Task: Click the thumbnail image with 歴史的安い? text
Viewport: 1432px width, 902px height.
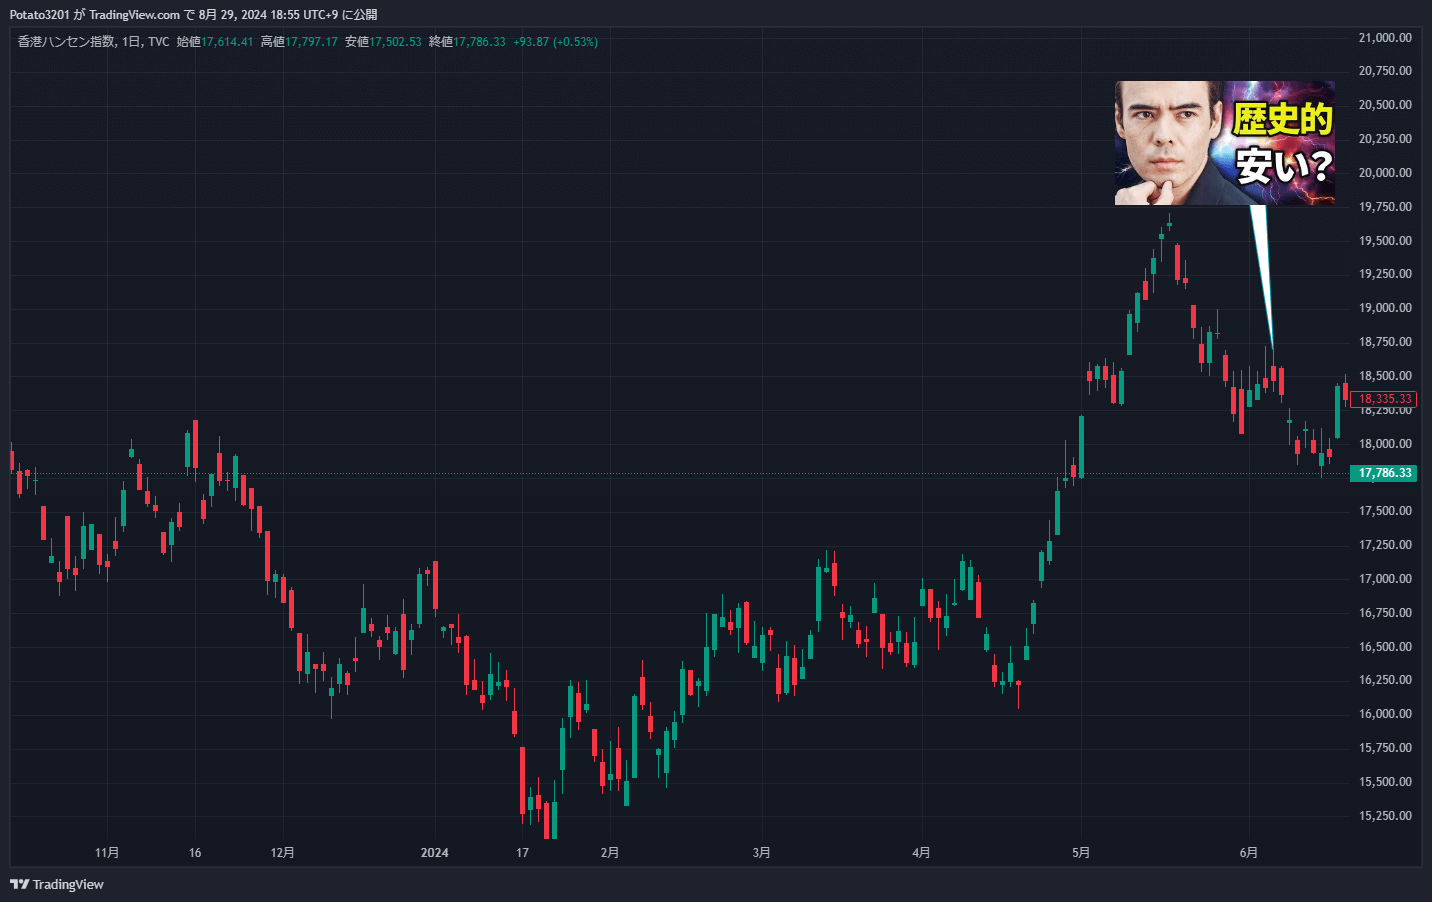Action: [x=1224, y=143]
